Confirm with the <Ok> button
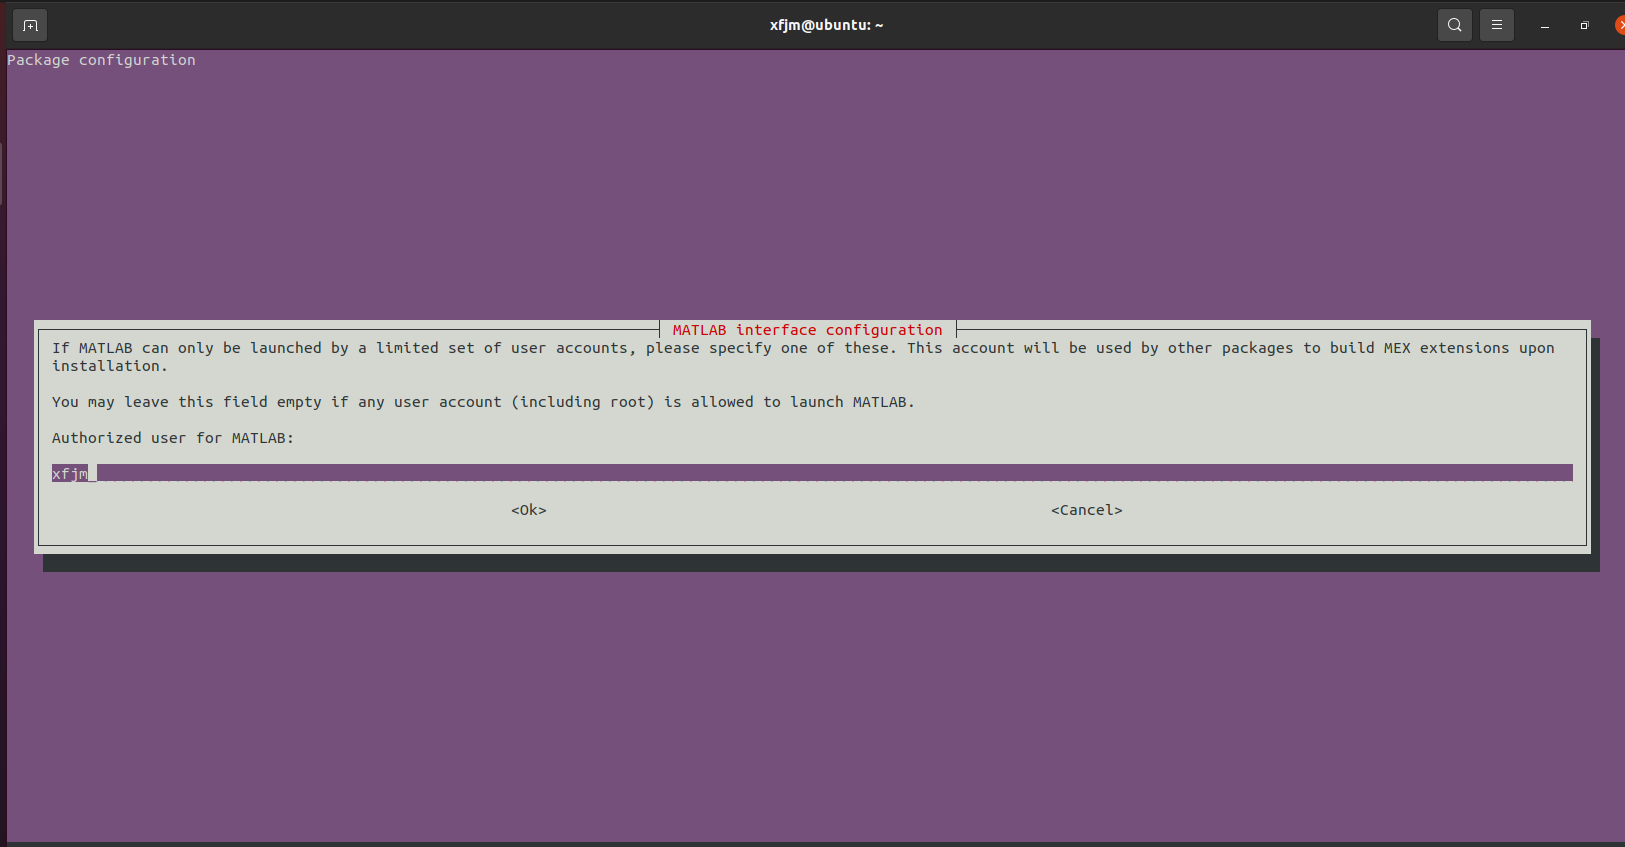 [x=529, y=510]
